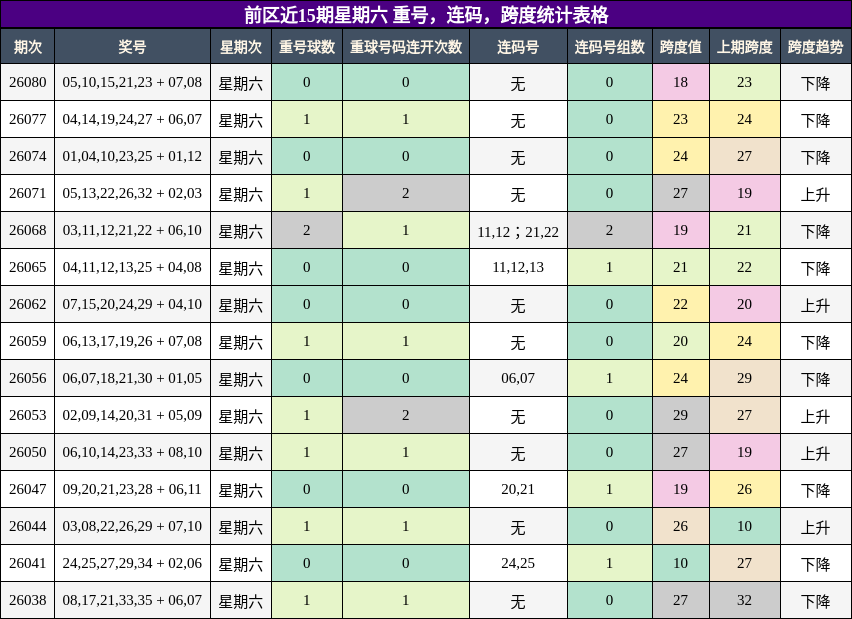This screenshot has height=619, width=852.
Task: Click consecutive numbers cell 06,07
Action: click(x=518, y=378)
